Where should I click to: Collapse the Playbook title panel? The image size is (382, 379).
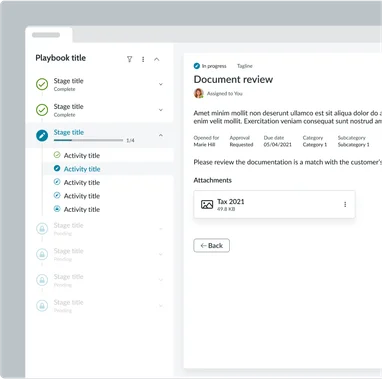[x=157, y=59]
